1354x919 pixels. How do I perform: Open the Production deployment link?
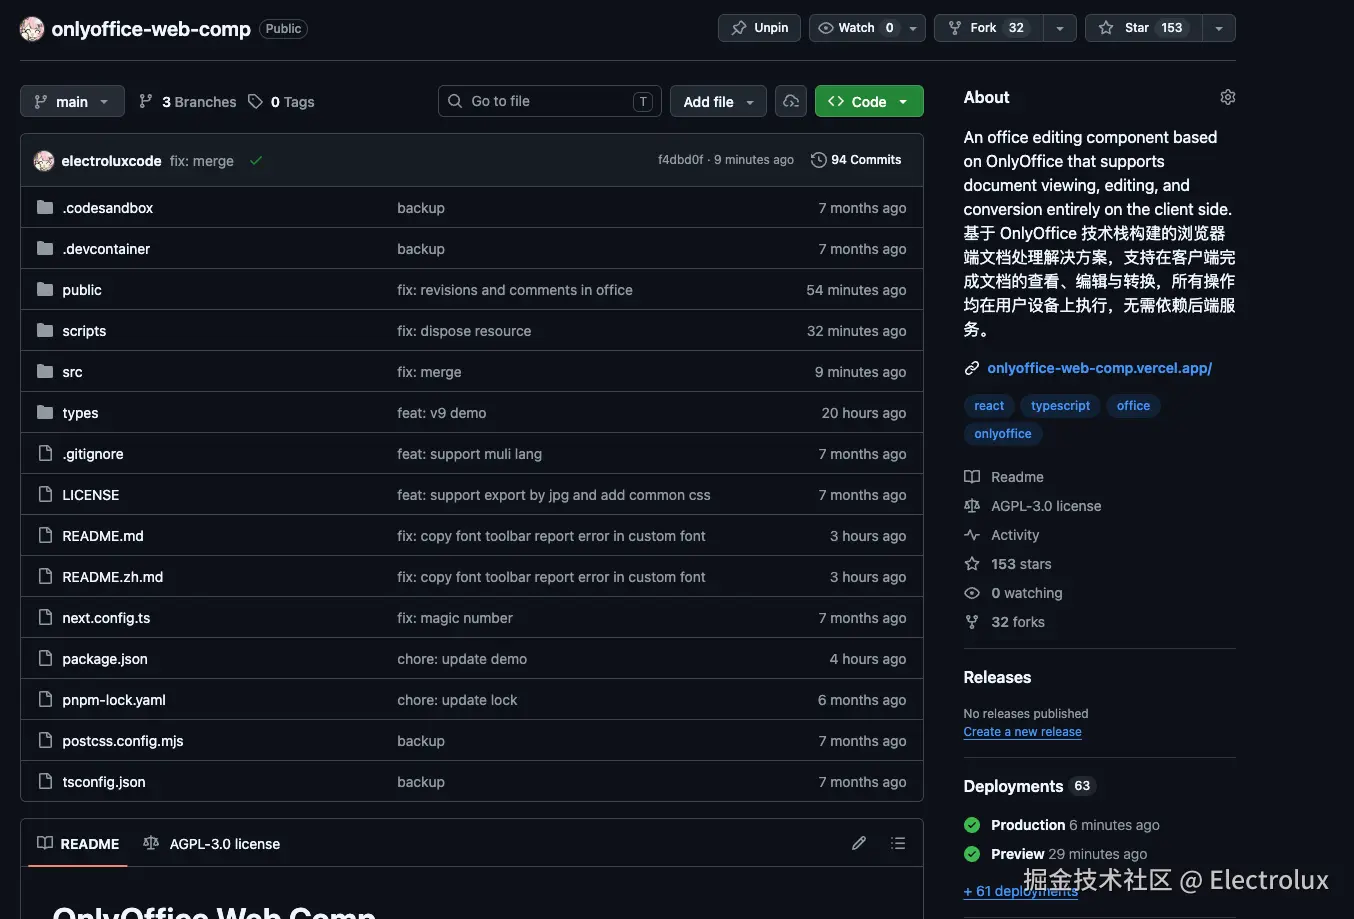(1028, 825)
